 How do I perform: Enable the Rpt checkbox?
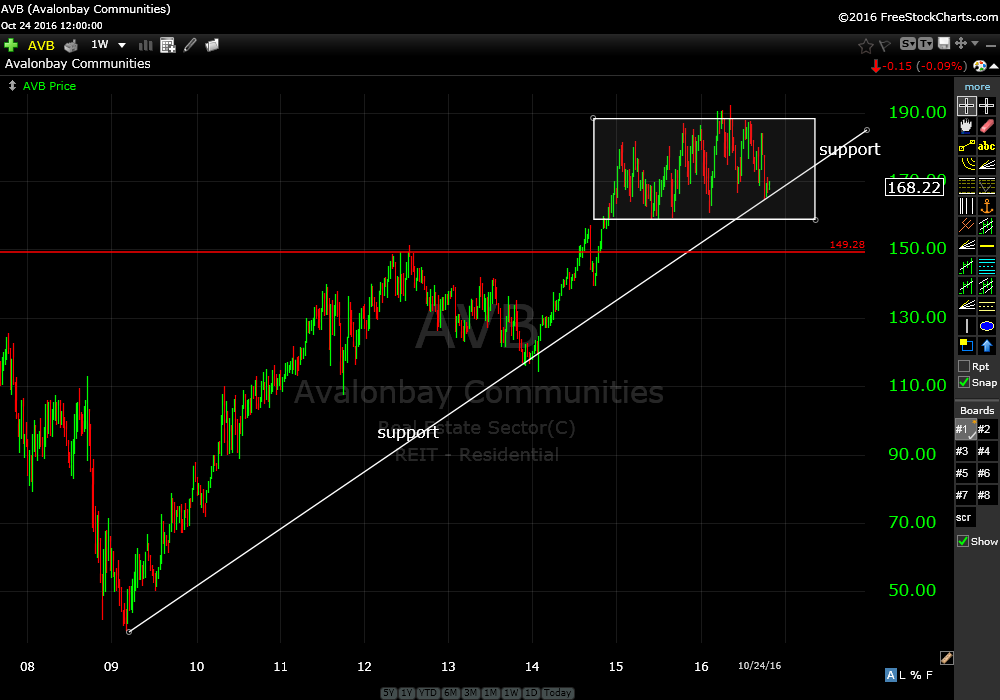[x=963, y=366]
